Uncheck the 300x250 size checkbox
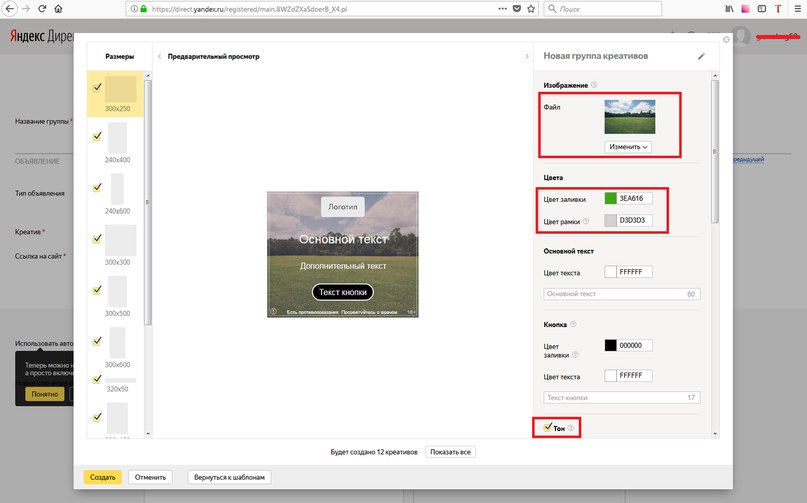The height and width of the screenshot is (503, 807). click(x=97, y=88)
